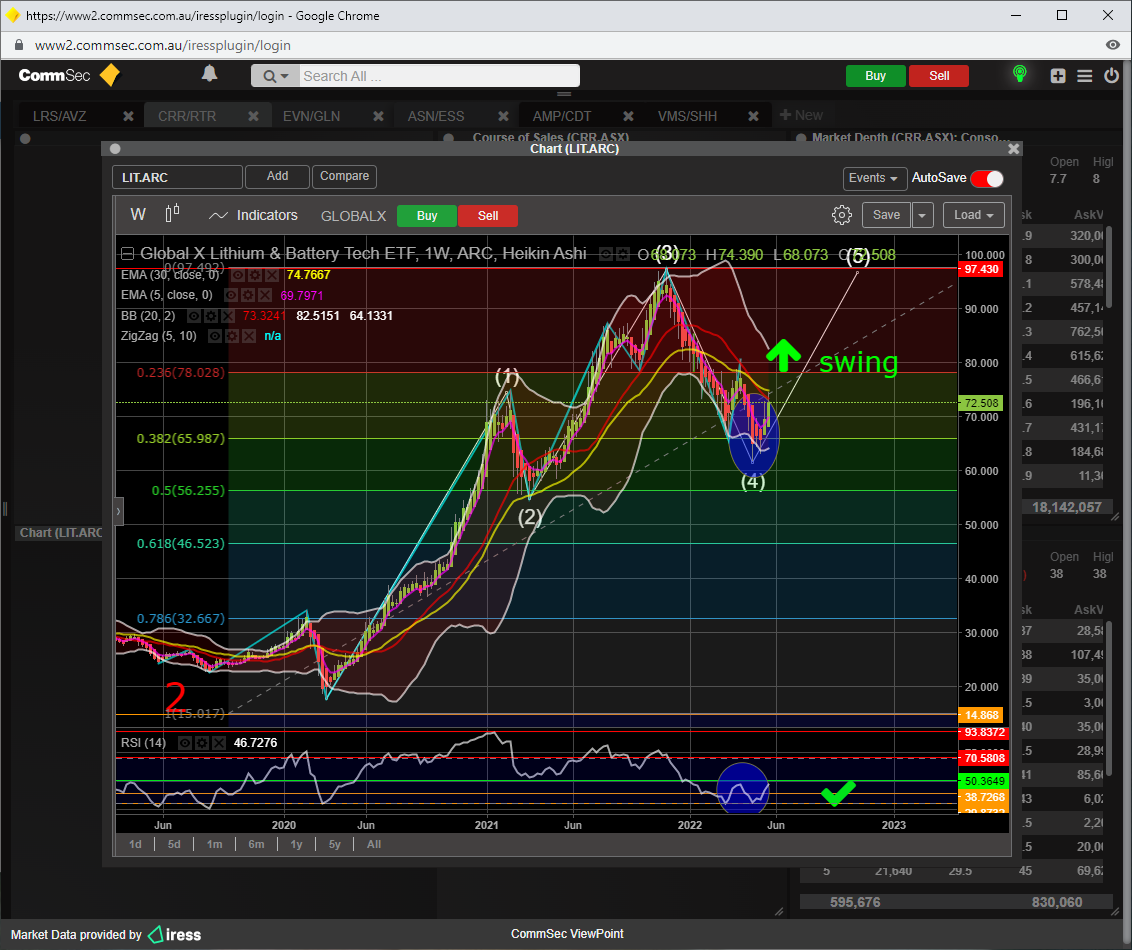Click the chart settings gear icon
This screenshot has width=1132, height=950.
point(841,215)
